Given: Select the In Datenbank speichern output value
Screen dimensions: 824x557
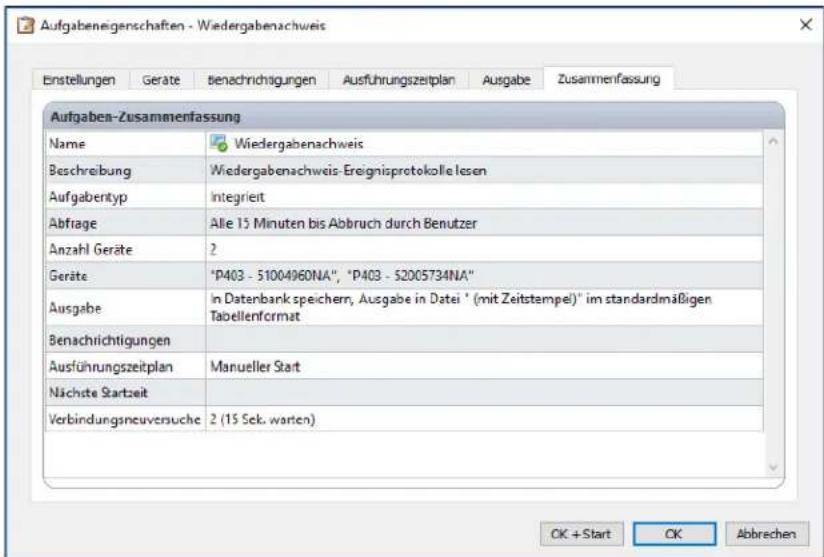Looking at the screenshot, I should click(x=460, y=307).
